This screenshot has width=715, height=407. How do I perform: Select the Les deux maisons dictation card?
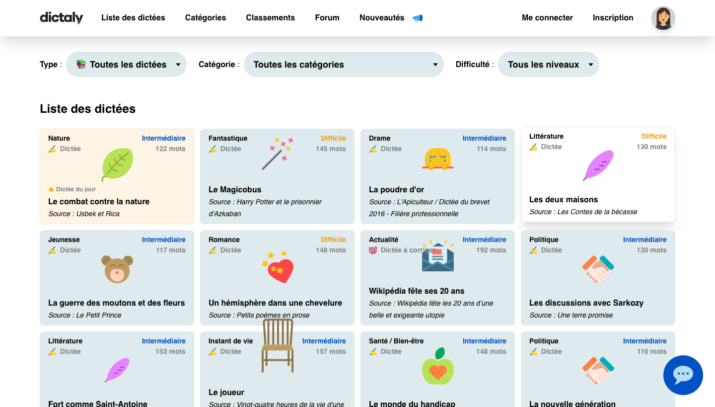[x=598, y=175]
